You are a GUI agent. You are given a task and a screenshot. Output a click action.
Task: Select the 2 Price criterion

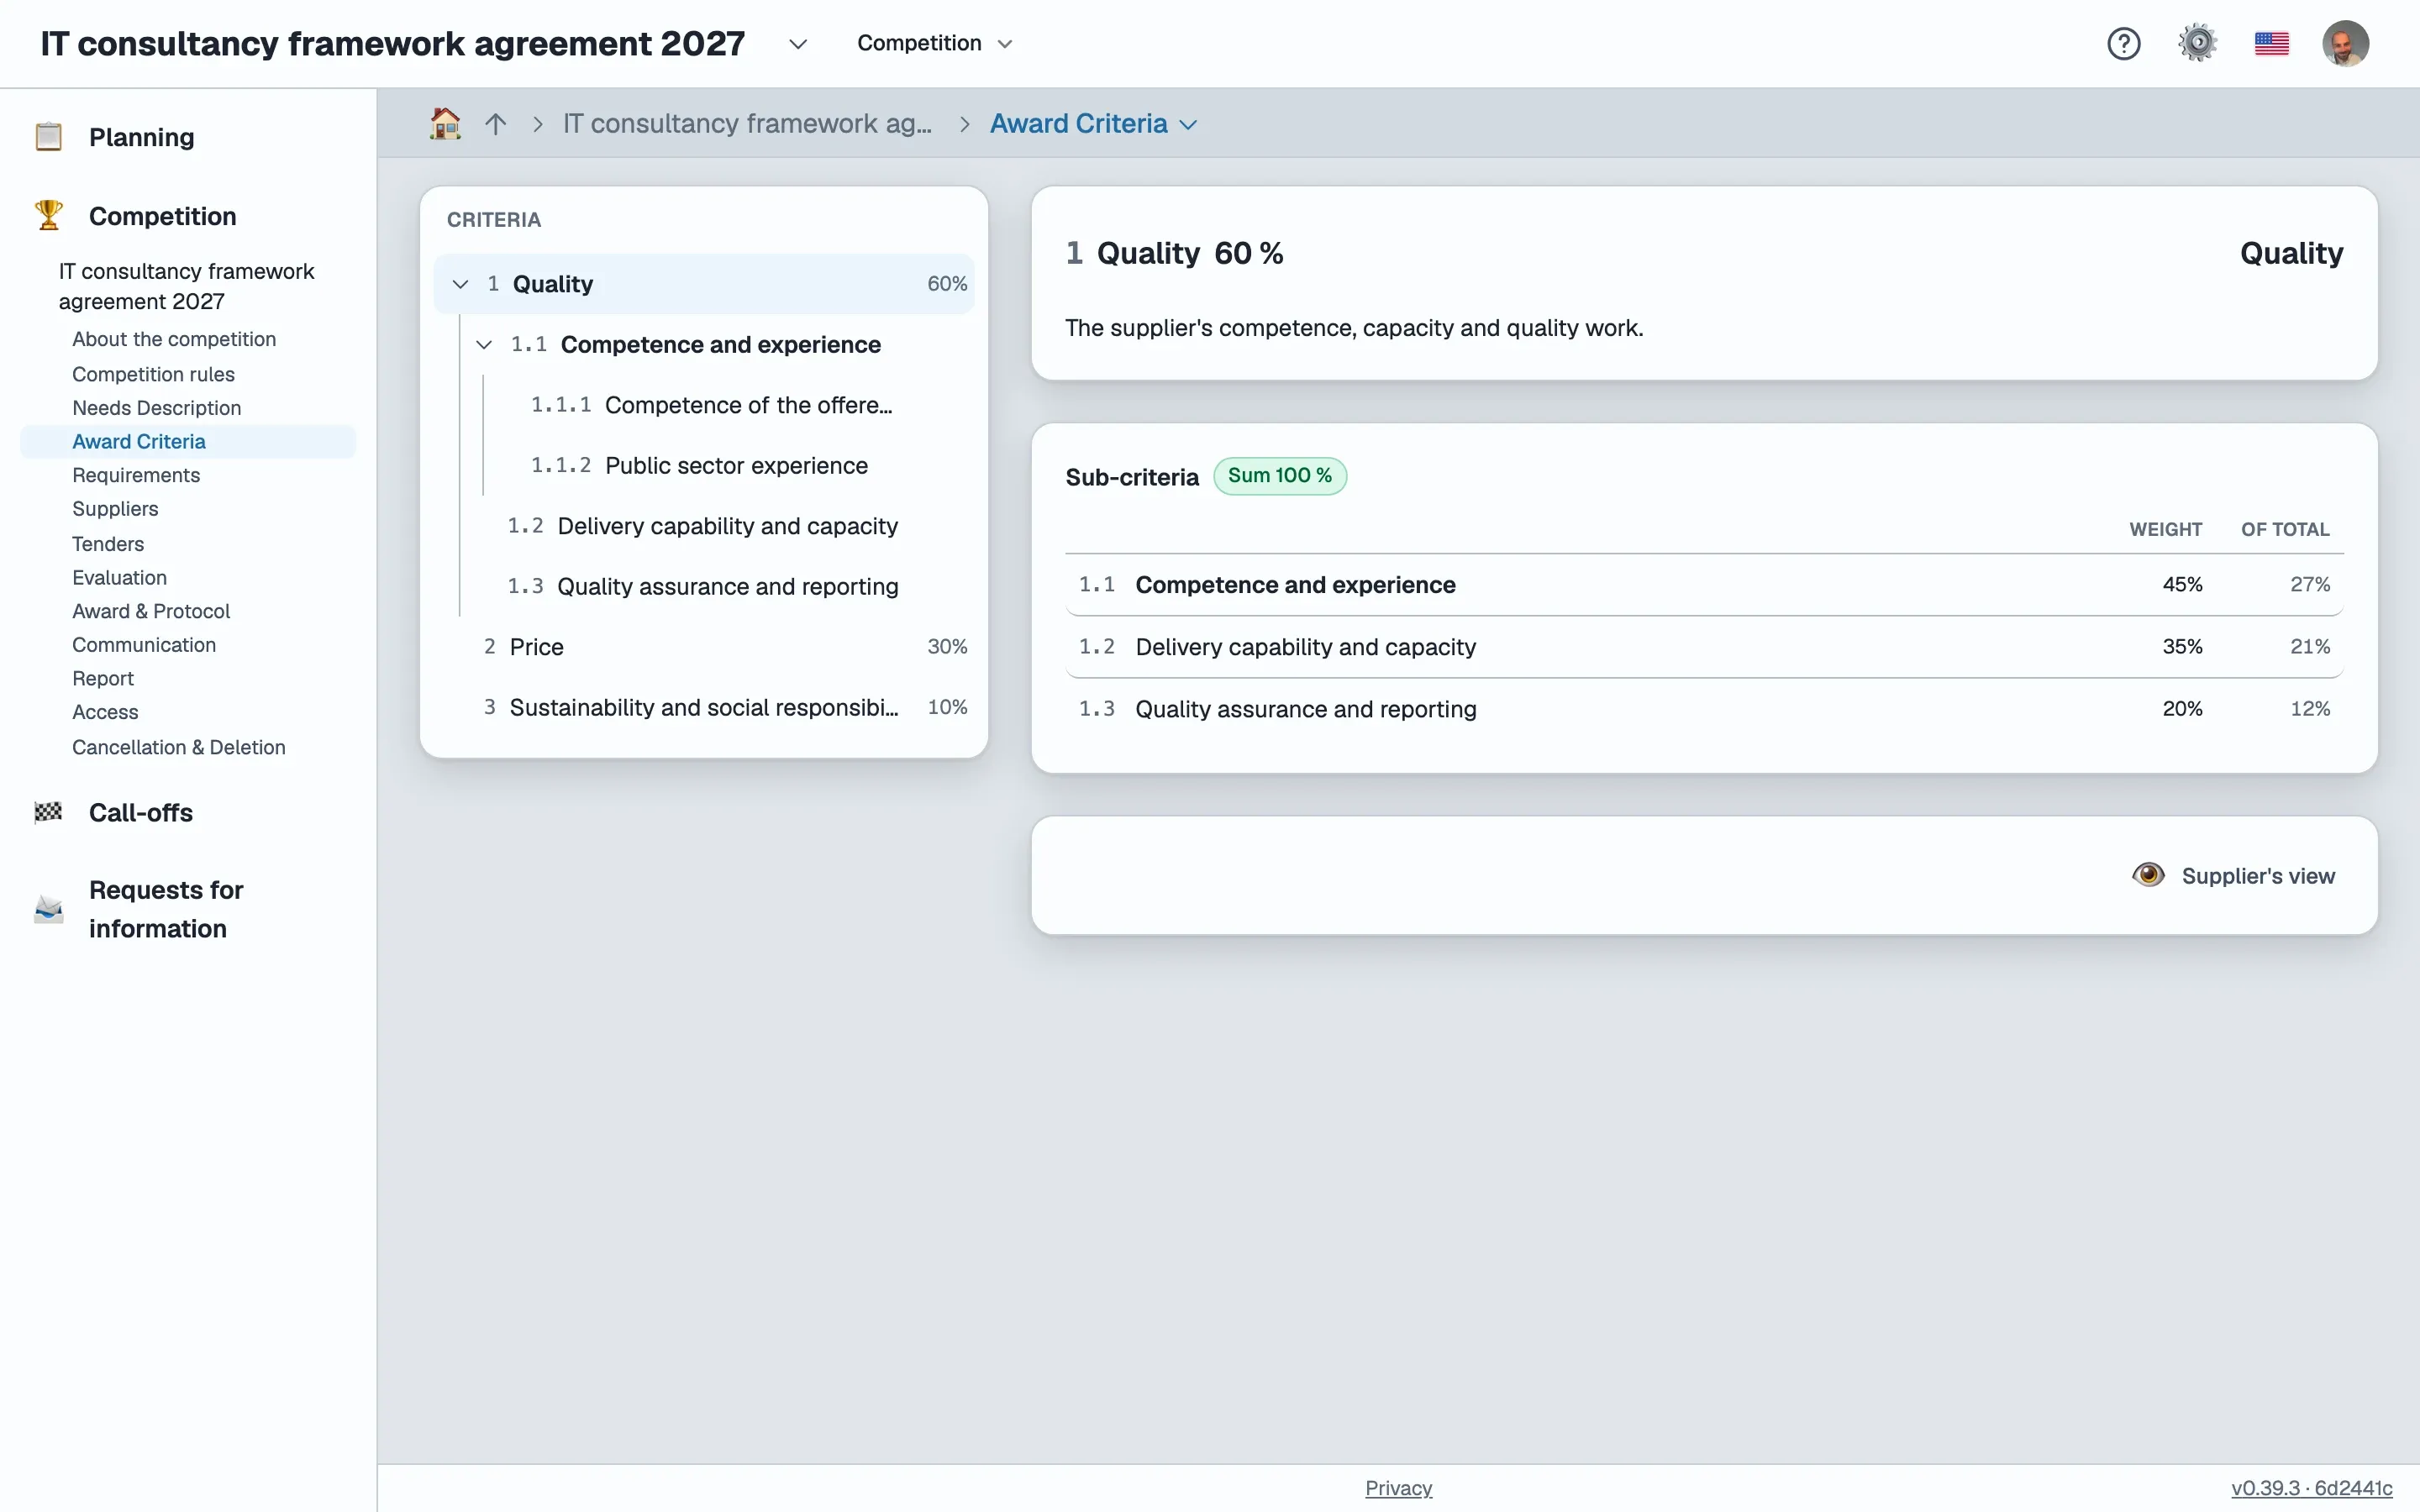tap(704, 647)
